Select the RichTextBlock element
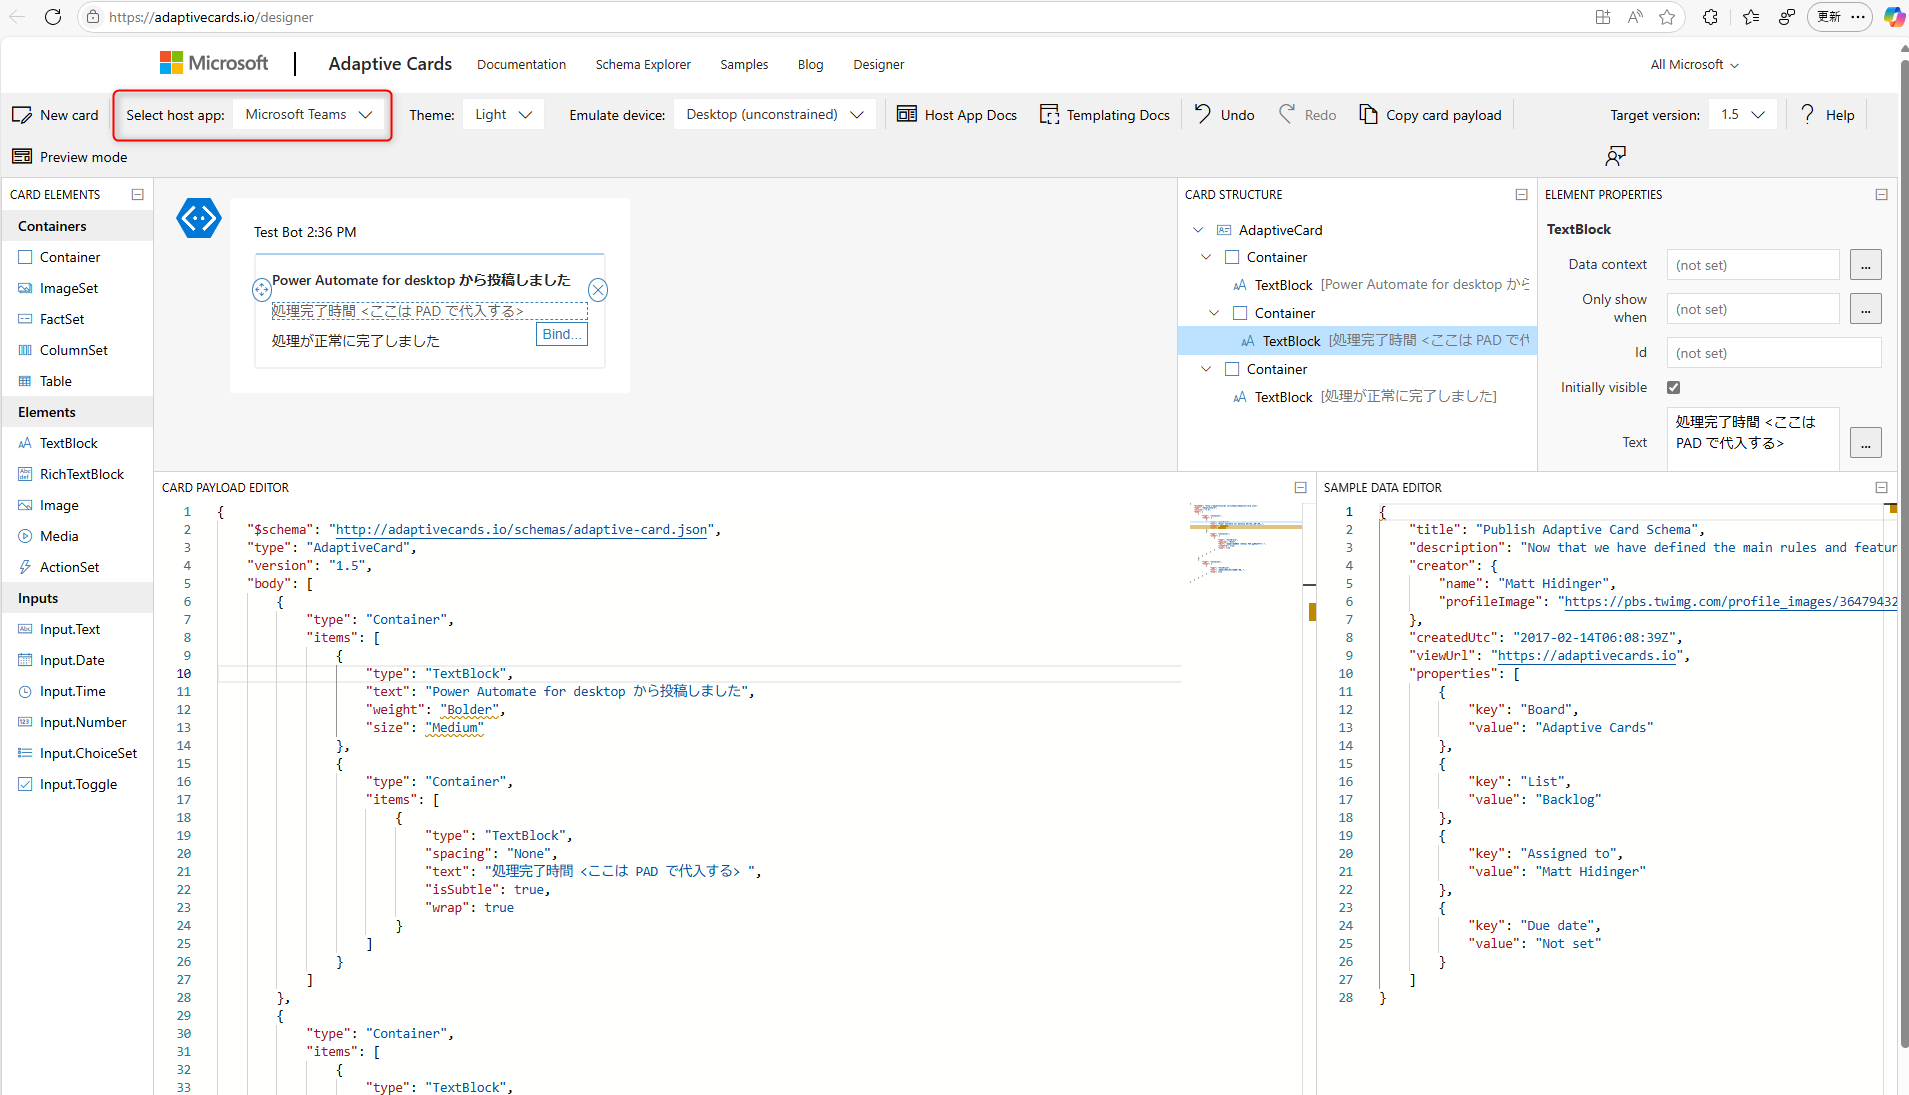This screenshot has height=1095, width=1909. 77,474
